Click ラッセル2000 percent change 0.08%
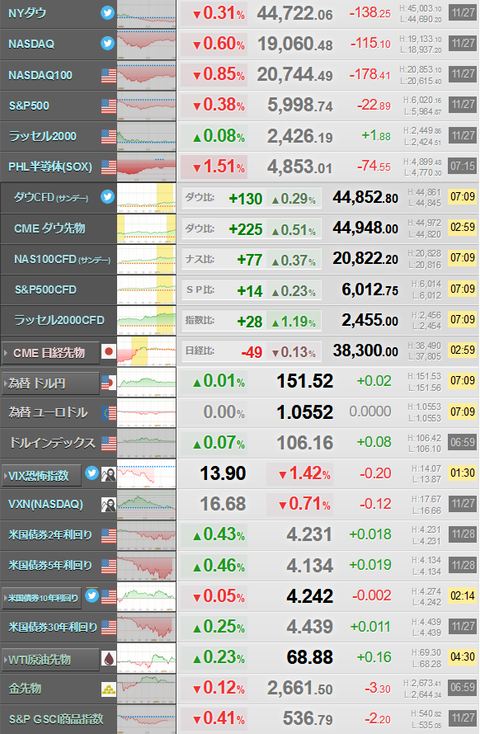The width and height of the screenshot is (480, 734). pyautogui.click(x=219, y=136)
